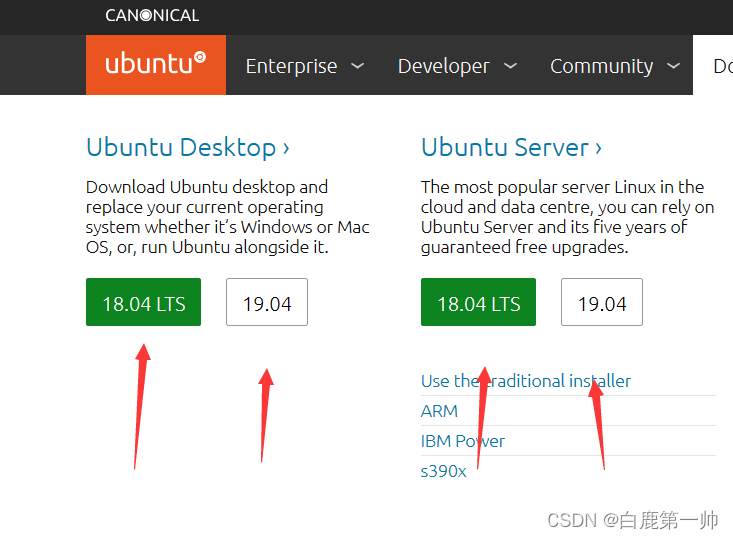Download Ubuntu Server 18.04 LTS

pyautogui.click(x=478, y=302)
